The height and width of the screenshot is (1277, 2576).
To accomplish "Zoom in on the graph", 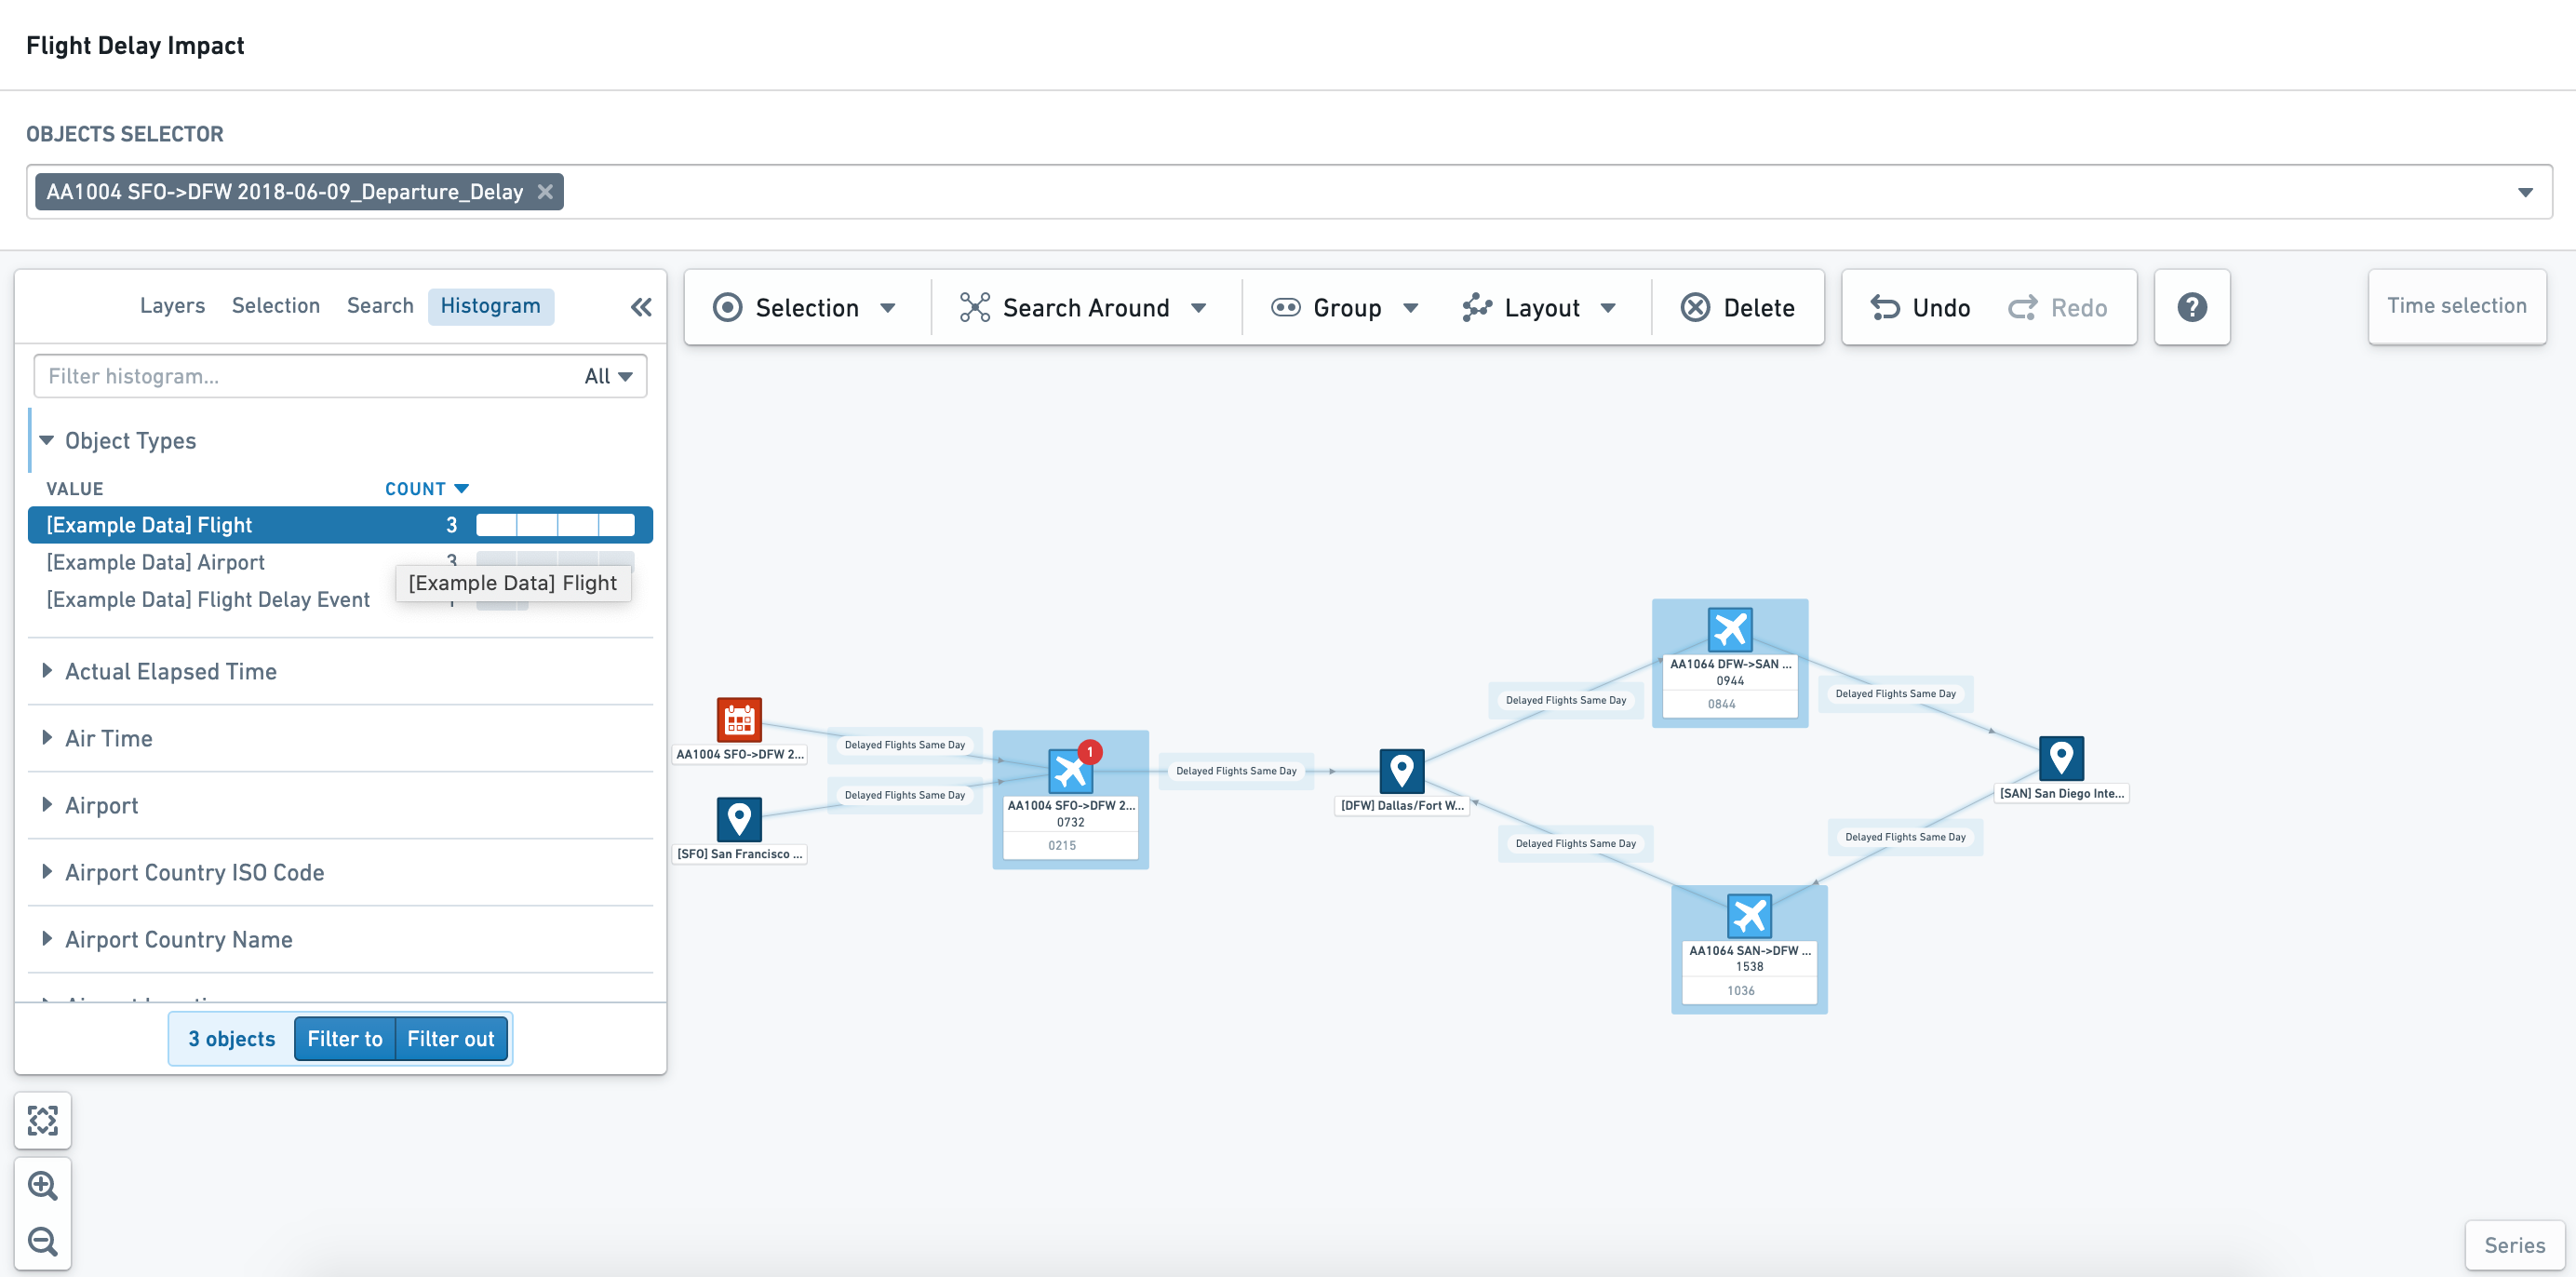I will [x=43, y=1186].
